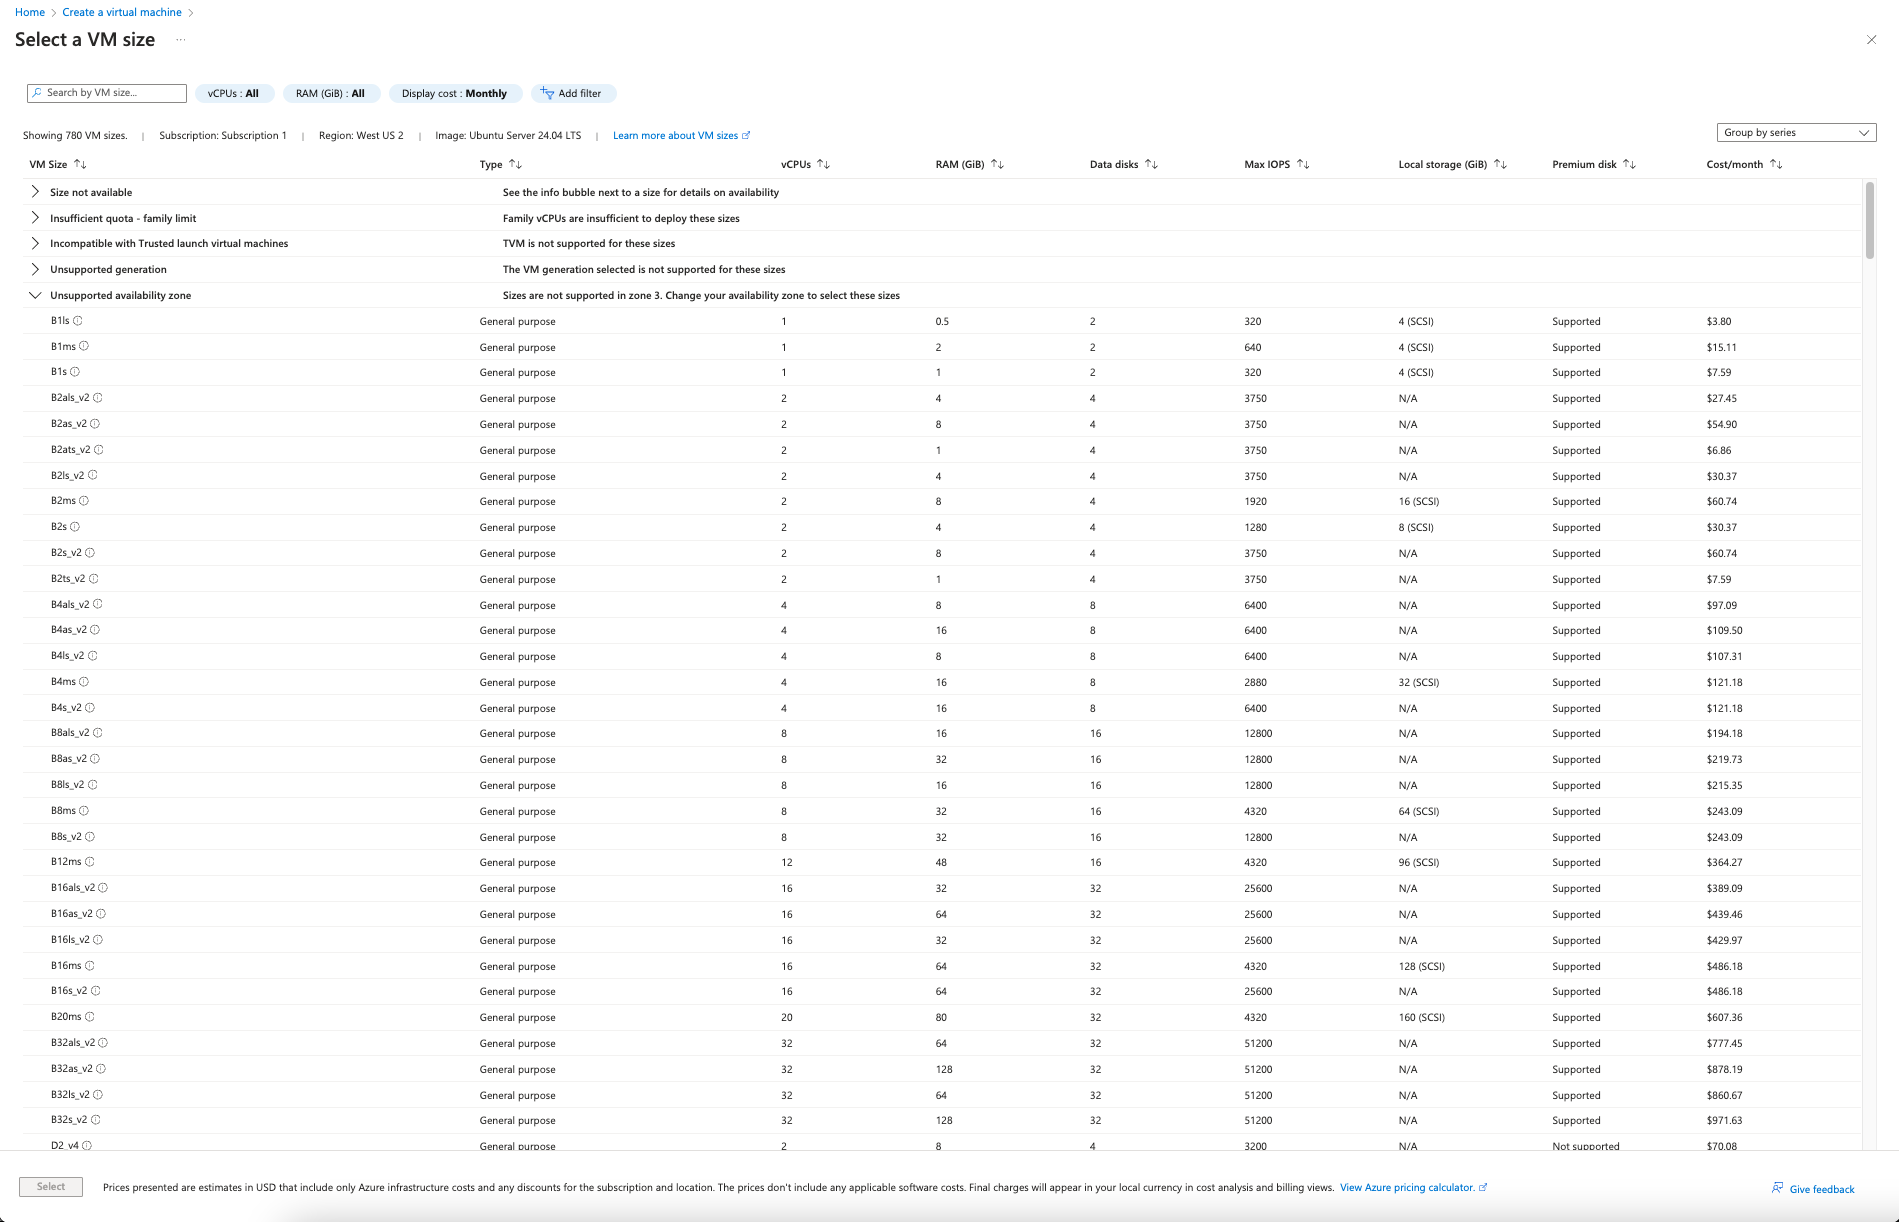1899x1222 pixels.
Task: Sort by the RAM (GiB) column arrows
Action: (x=997, y=164)
